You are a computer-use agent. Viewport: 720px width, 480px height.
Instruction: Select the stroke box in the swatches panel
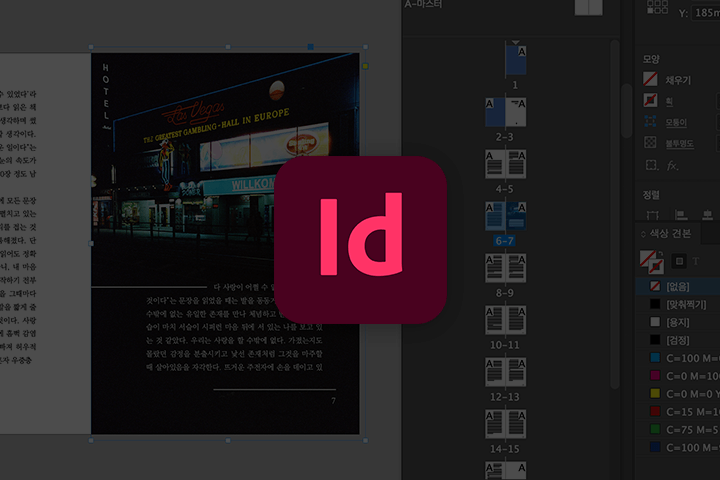657,266
